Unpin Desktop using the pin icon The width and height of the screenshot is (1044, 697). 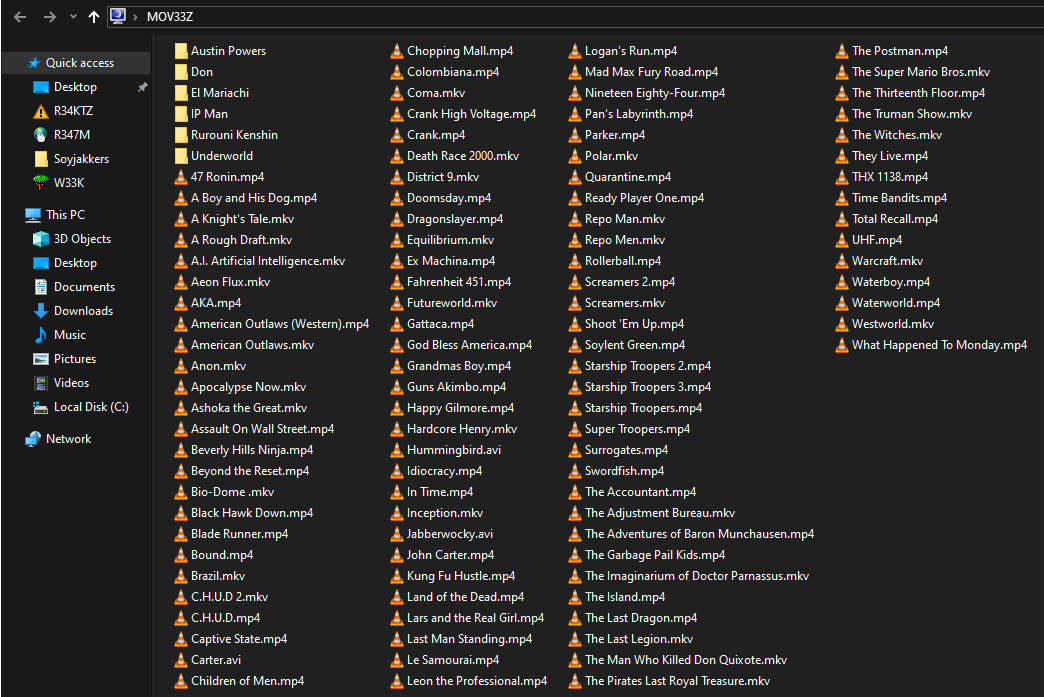point(142,87)
